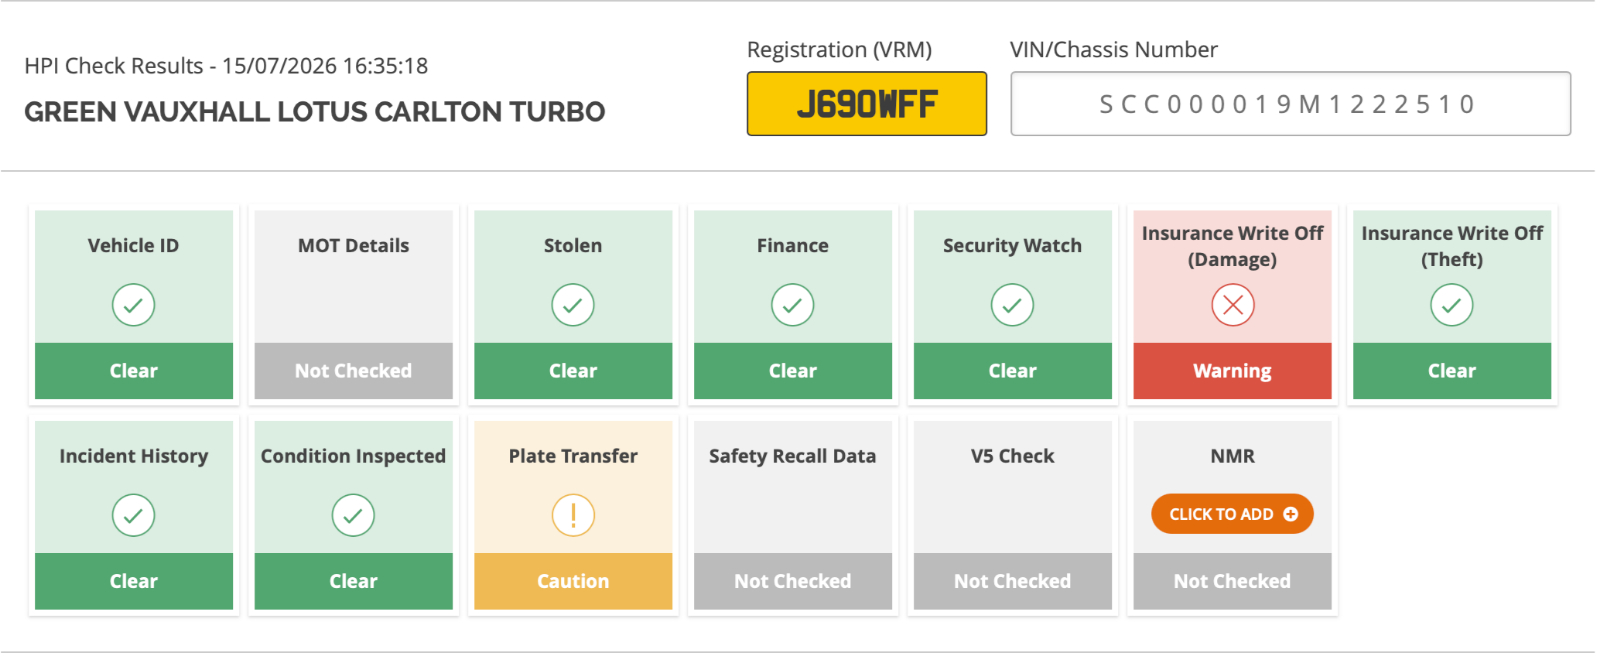Click 'Insurance Write Off (Theft)' title text

click(x=1452, y=246)
